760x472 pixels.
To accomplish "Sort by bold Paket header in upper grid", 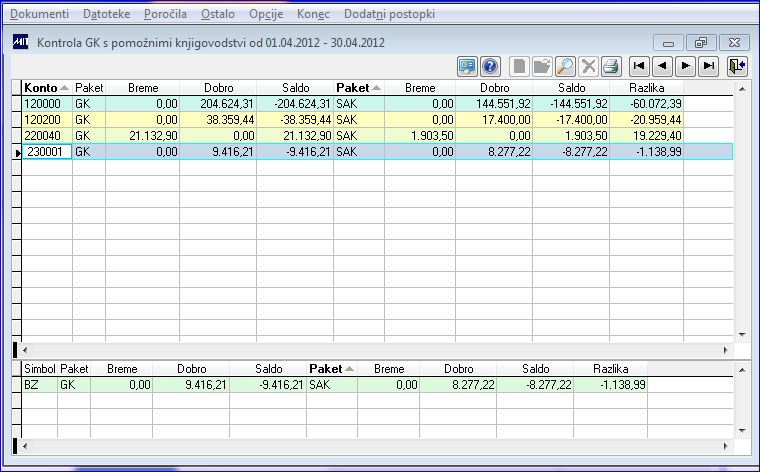I will click(x=359, y=88).
